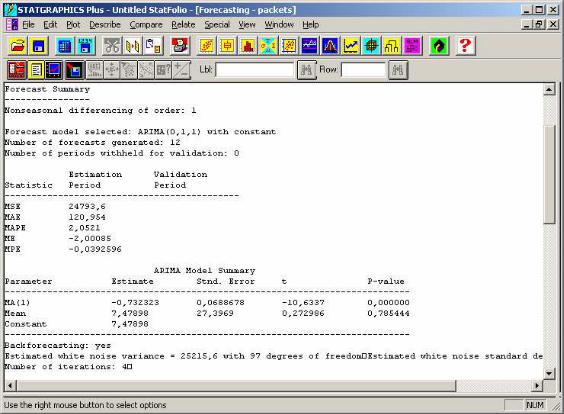Click the scatterplot icon in top toolbar
Viewport: 564px width, 414px height.
(x=207, y=46)
